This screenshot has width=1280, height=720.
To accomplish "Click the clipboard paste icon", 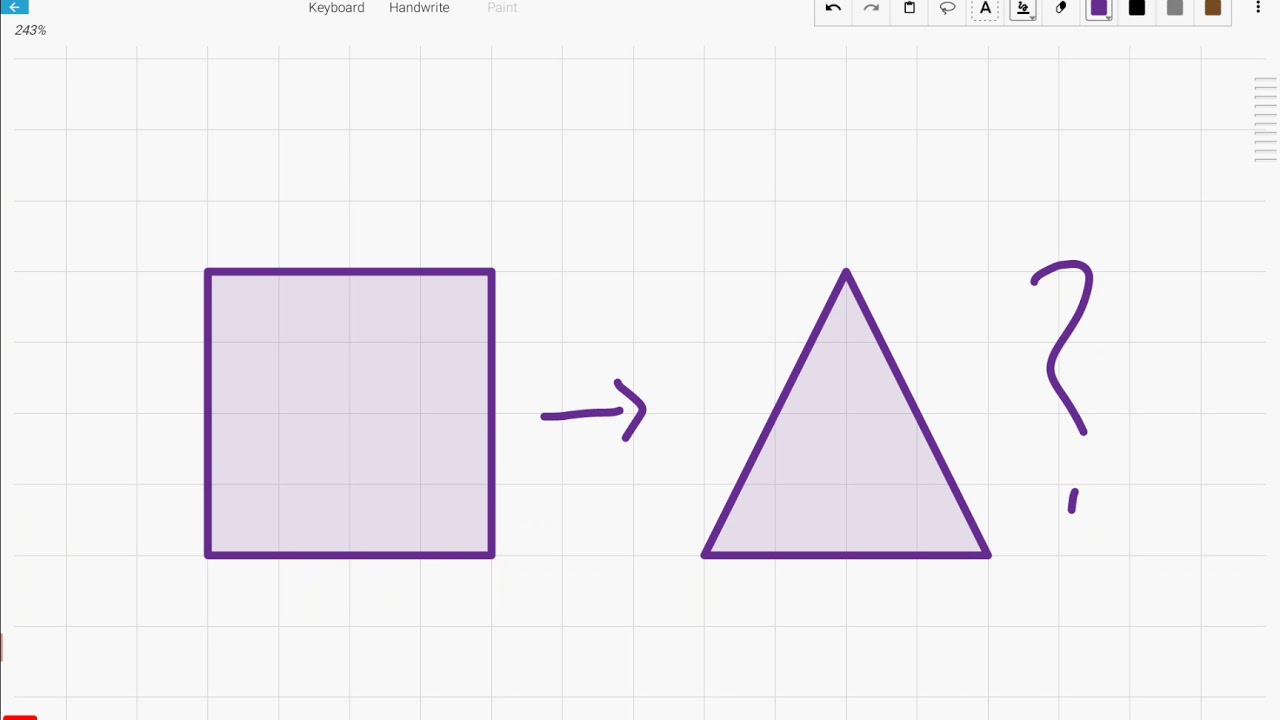I will click(909, 8).
